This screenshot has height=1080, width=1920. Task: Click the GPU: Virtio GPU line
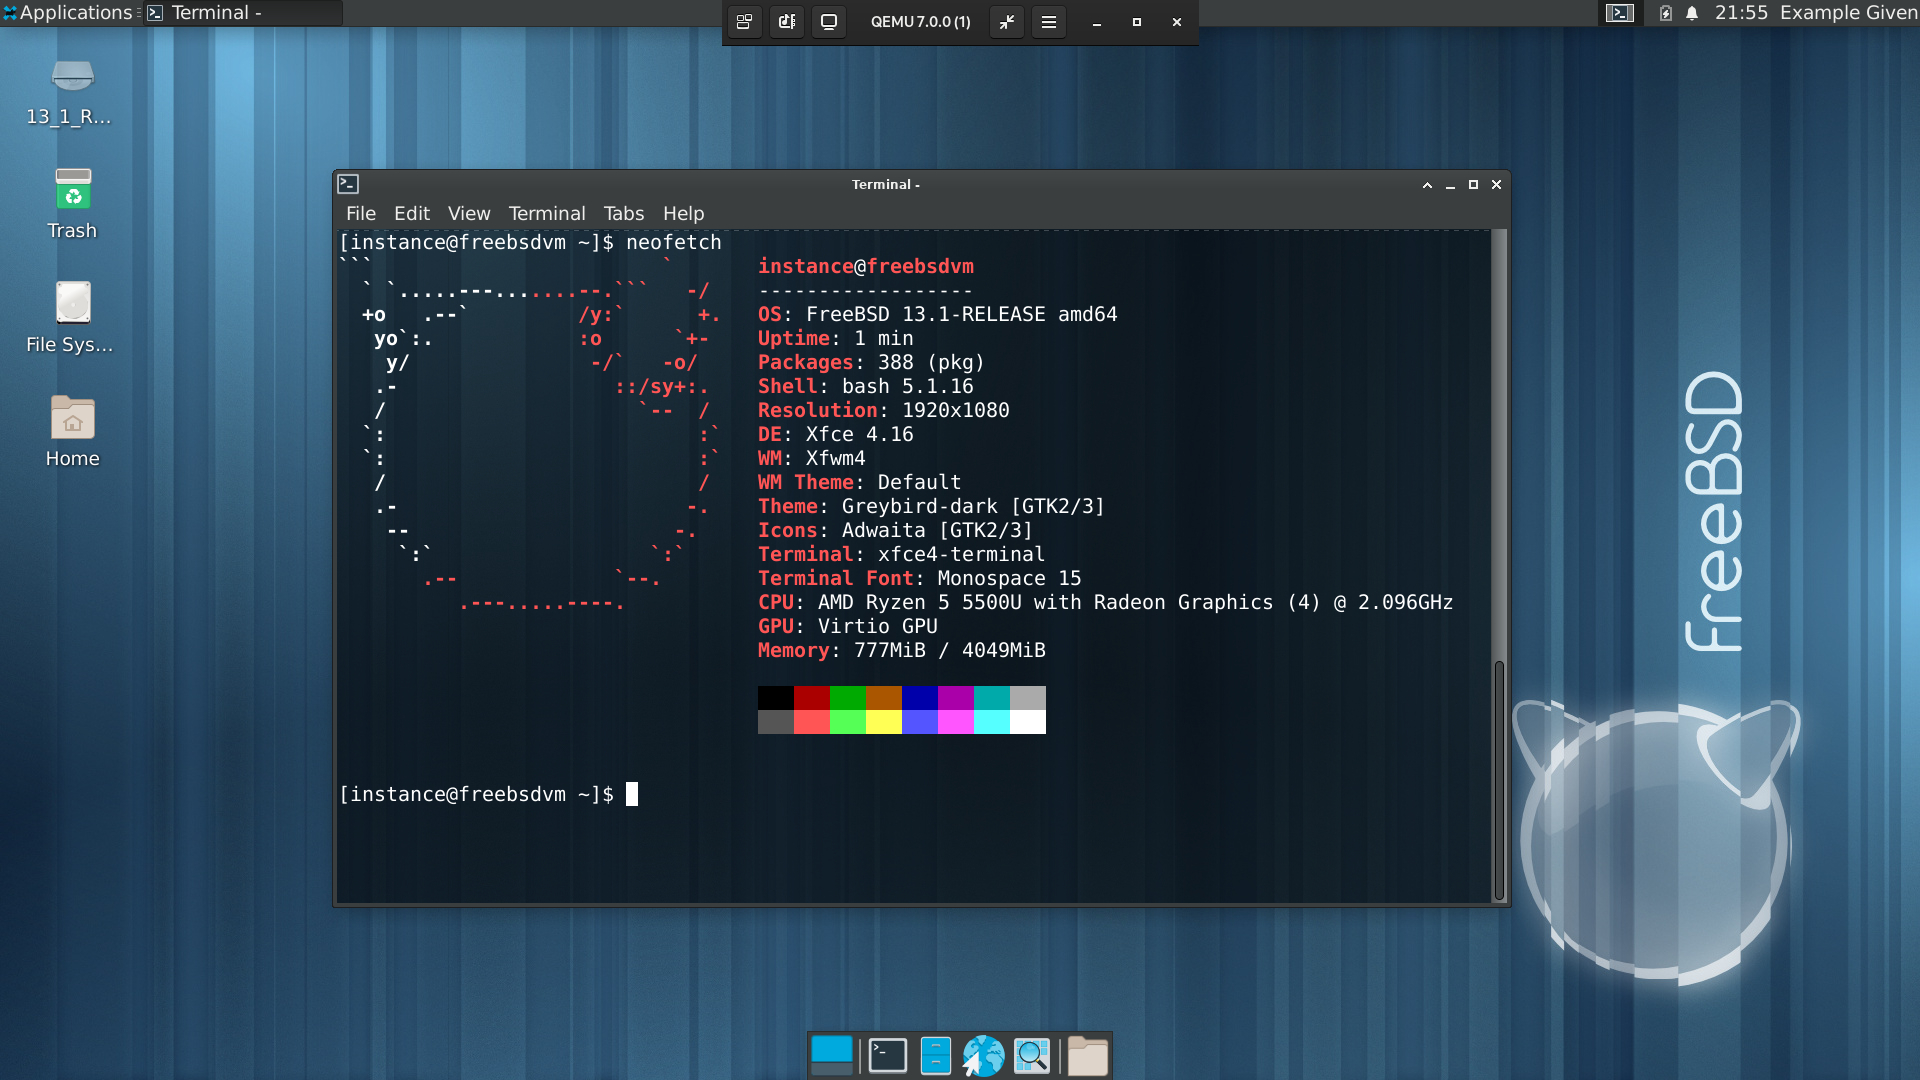point(847,627)
